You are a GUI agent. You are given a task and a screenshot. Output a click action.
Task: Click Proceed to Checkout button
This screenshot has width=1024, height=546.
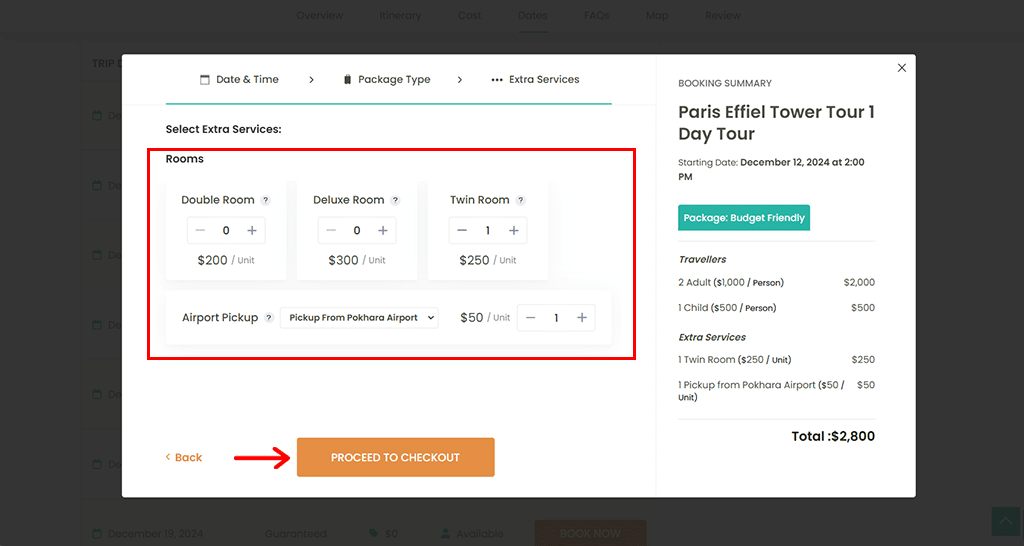pos(396,457)
